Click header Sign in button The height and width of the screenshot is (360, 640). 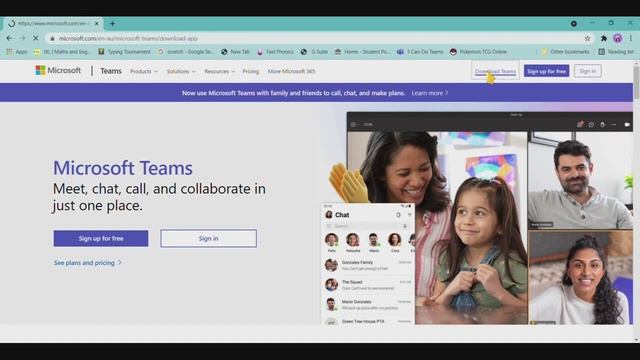588,71
